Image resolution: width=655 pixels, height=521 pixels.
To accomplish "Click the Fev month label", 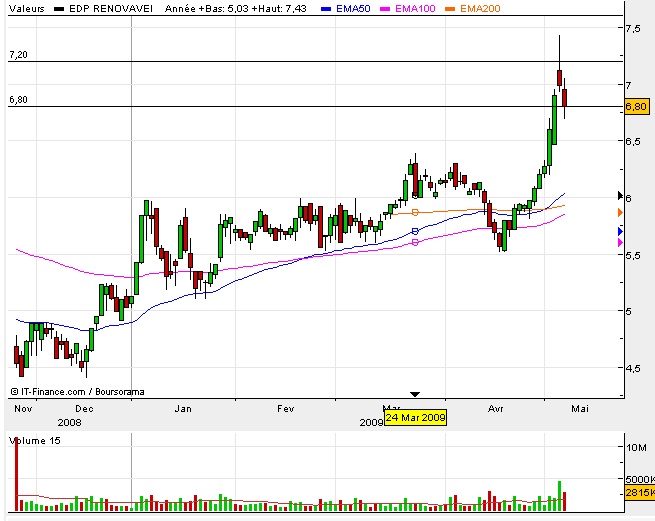I will (x=286, y=409).
